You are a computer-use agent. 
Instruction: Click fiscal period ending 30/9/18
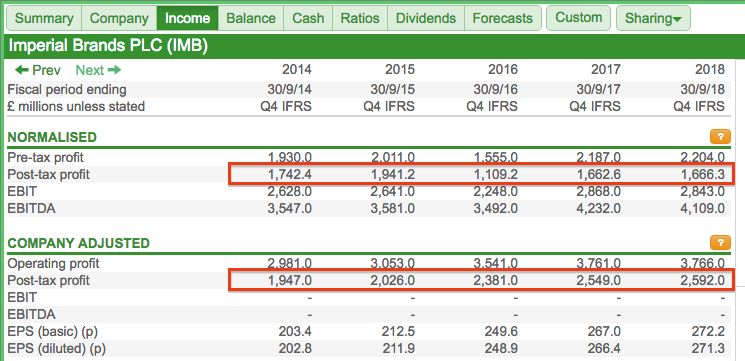point(702,89)
